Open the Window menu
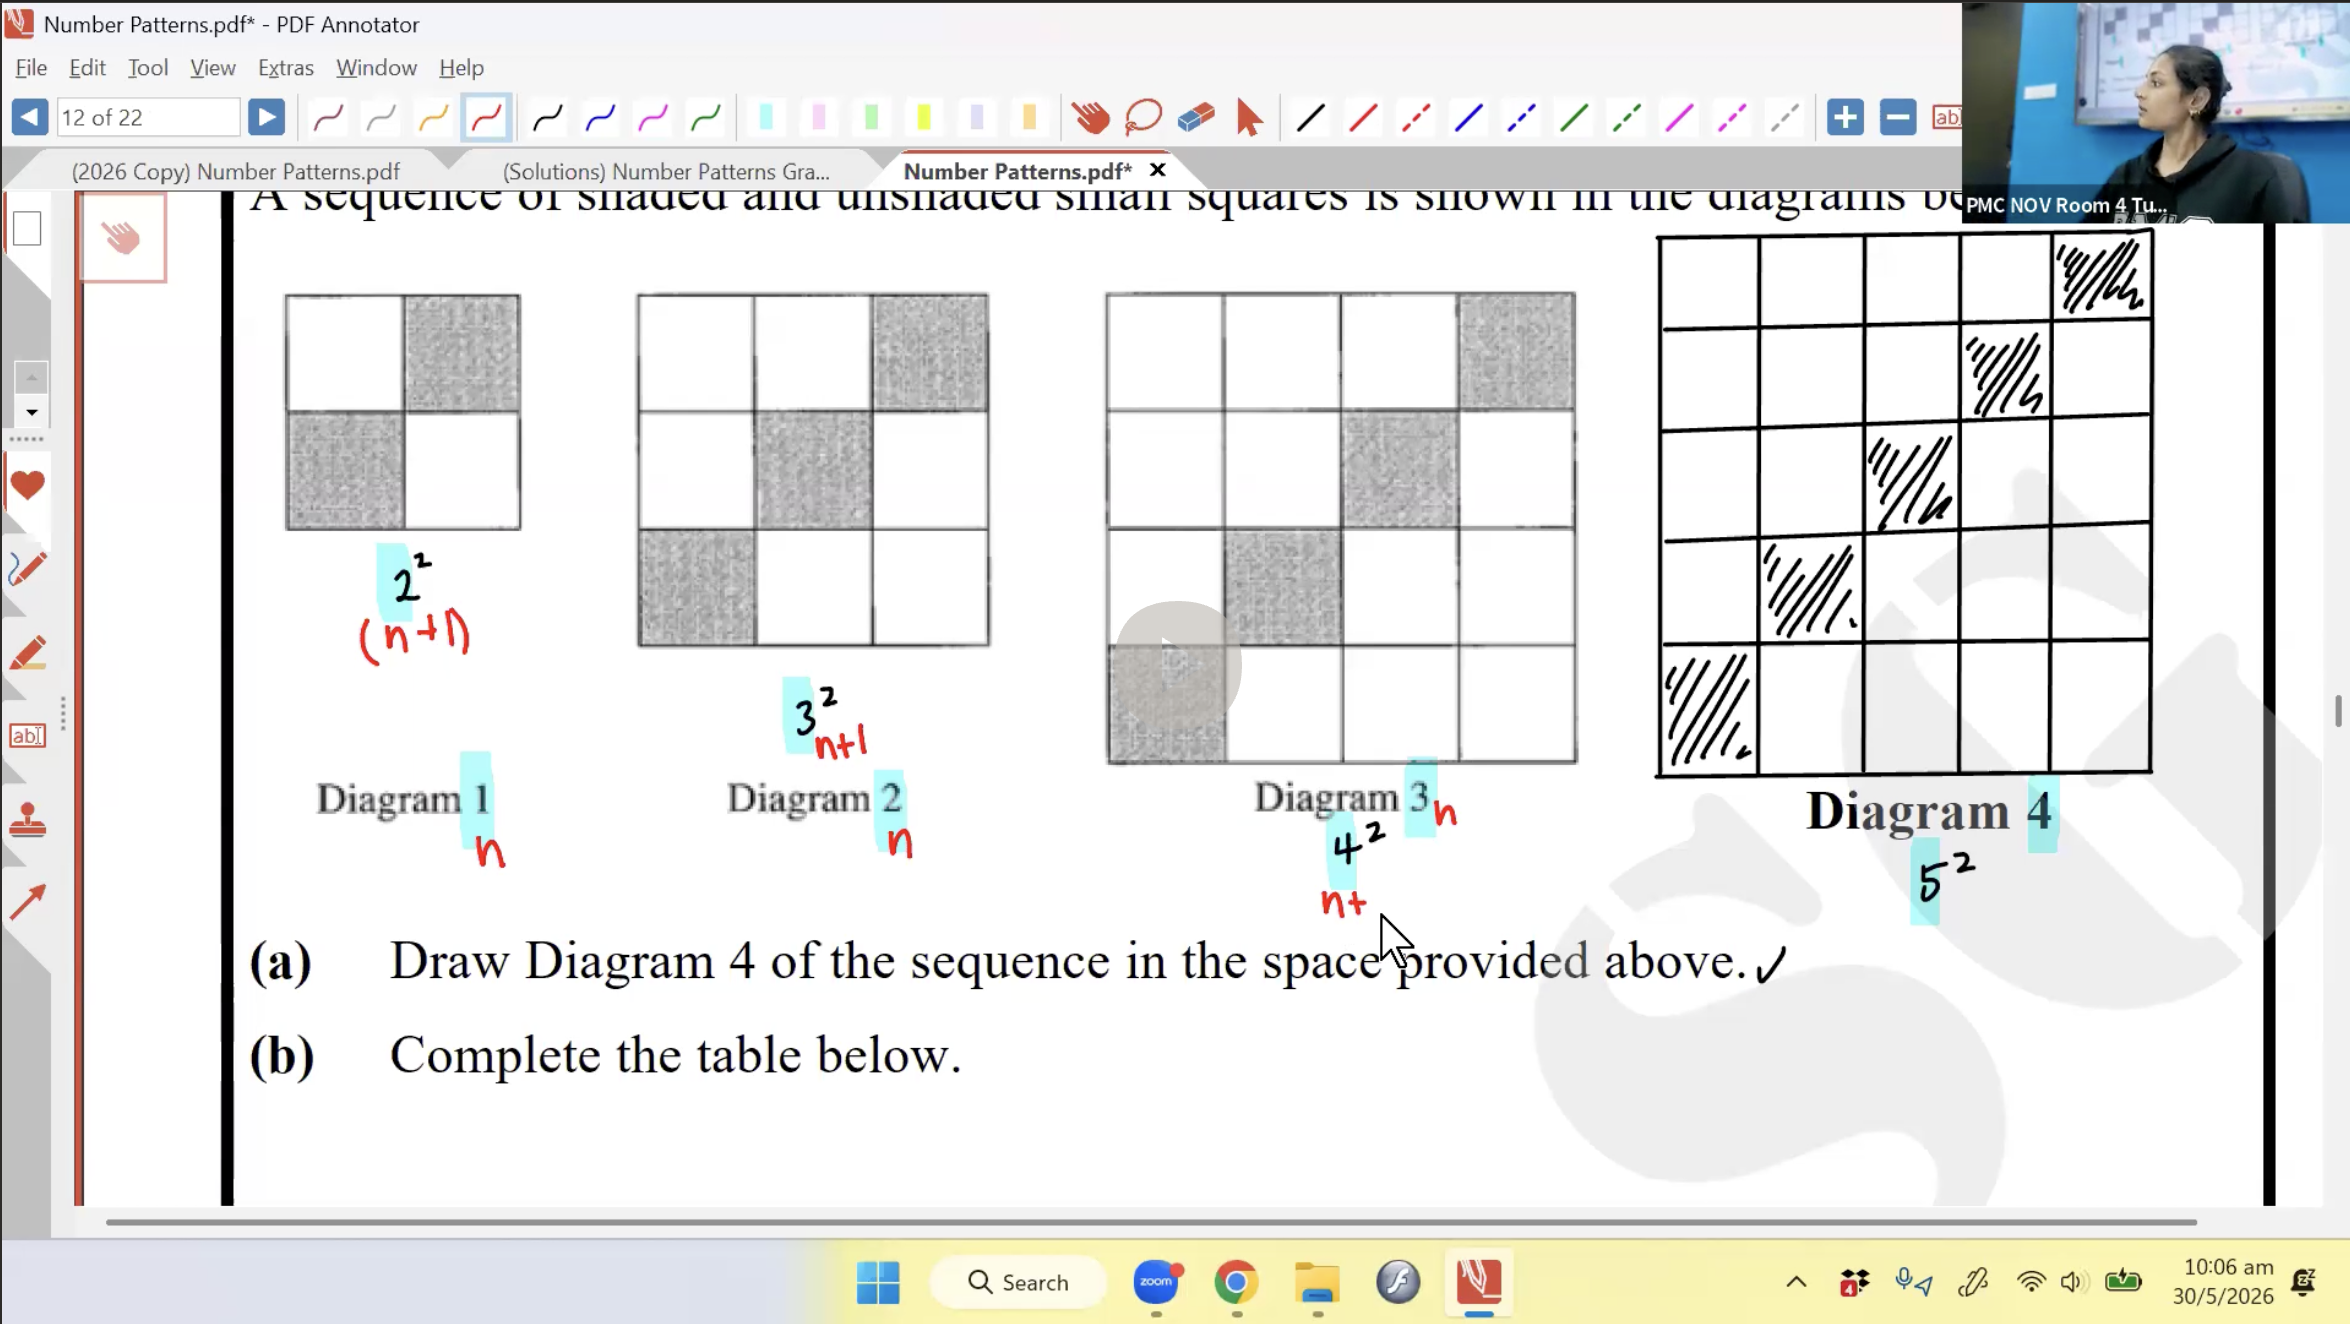The height and width of the screenshot is (1324, 2350). (376, 67)
